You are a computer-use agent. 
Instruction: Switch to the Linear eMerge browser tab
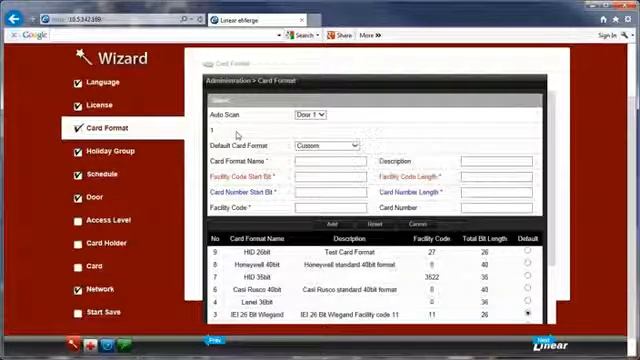coord(258,20)
